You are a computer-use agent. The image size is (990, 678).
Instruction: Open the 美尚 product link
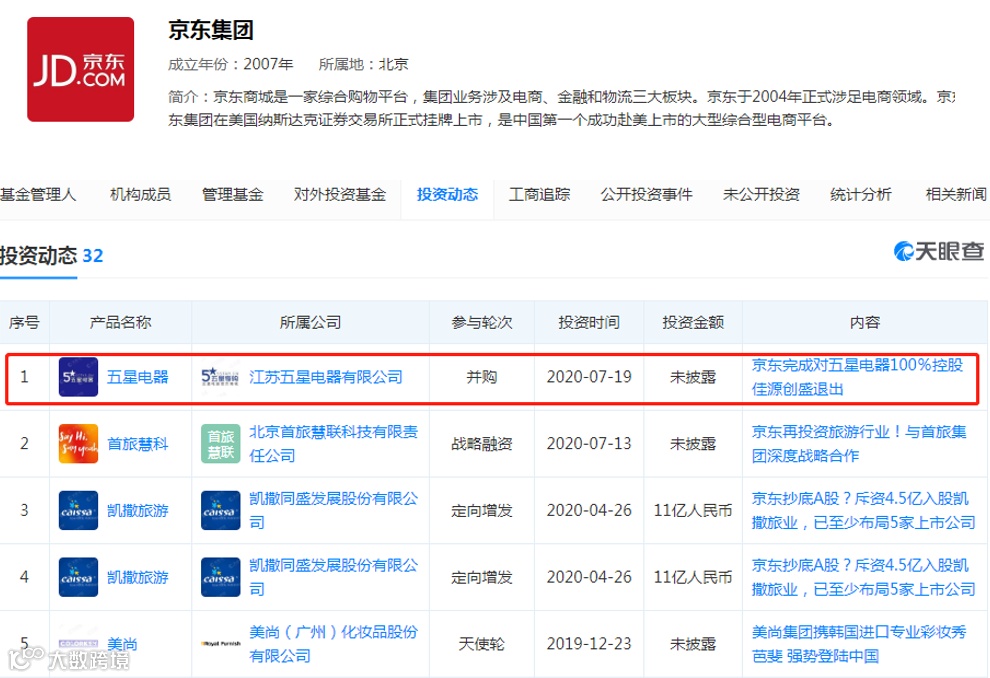tap(122, 644)
